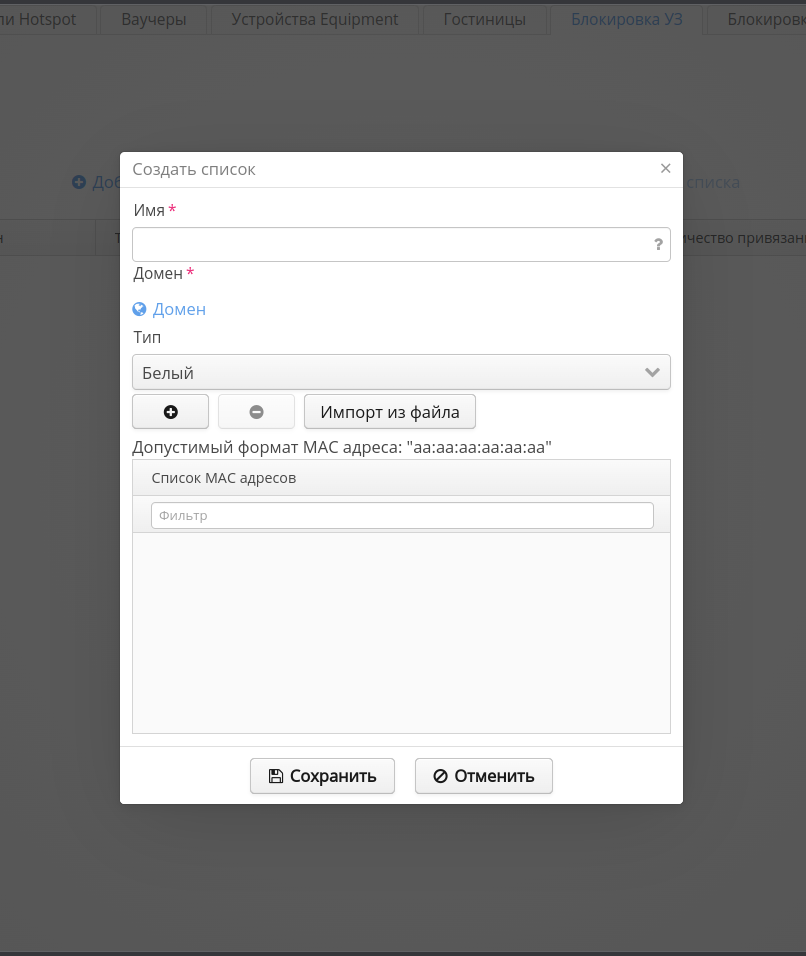
Task: Click the question mark help icon in Имя field
Action: (658, 244)
